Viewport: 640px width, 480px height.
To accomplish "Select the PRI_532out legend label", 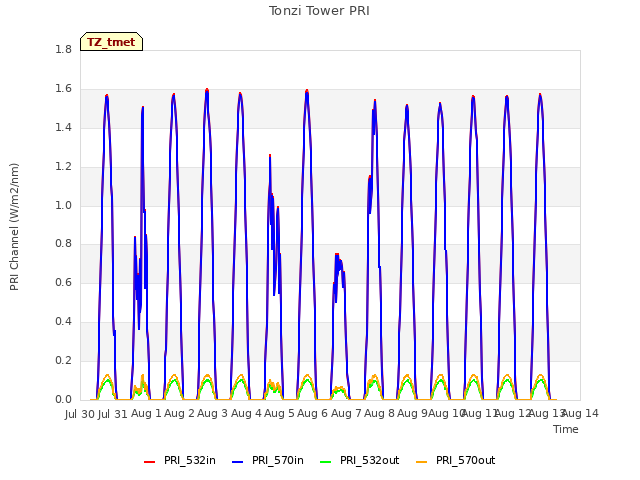I will click(369, 460).
